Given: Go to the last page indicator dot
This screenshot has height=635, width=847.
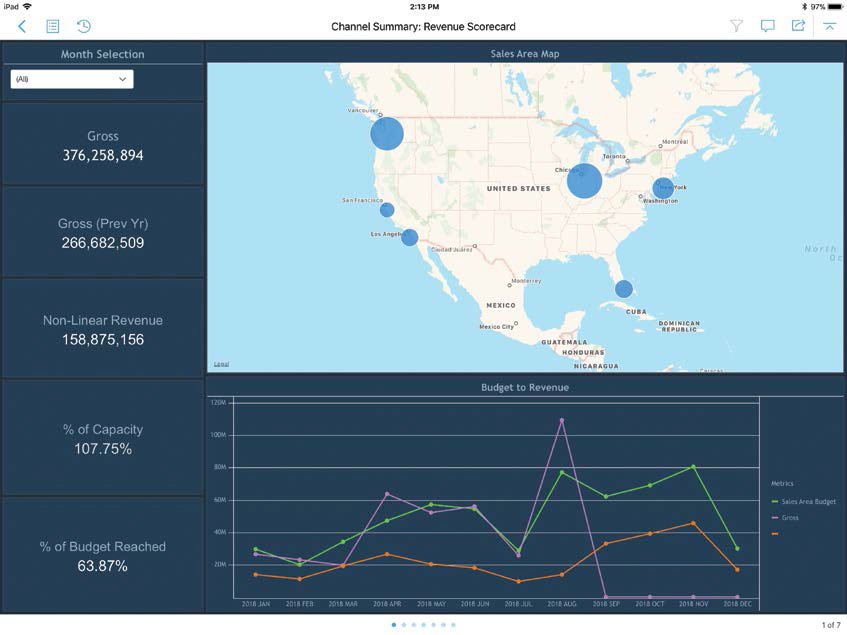Looking at the screenshot, I should point(453,625).
